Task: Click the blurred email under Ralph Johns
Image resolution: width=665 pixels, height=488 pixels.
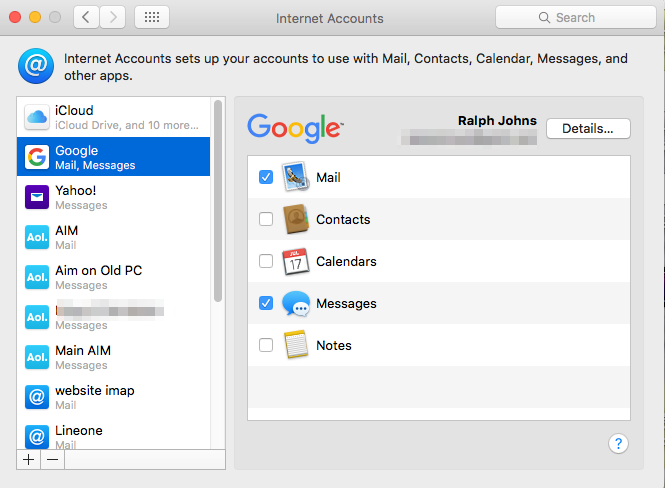Action: click(x=469, y=138)
